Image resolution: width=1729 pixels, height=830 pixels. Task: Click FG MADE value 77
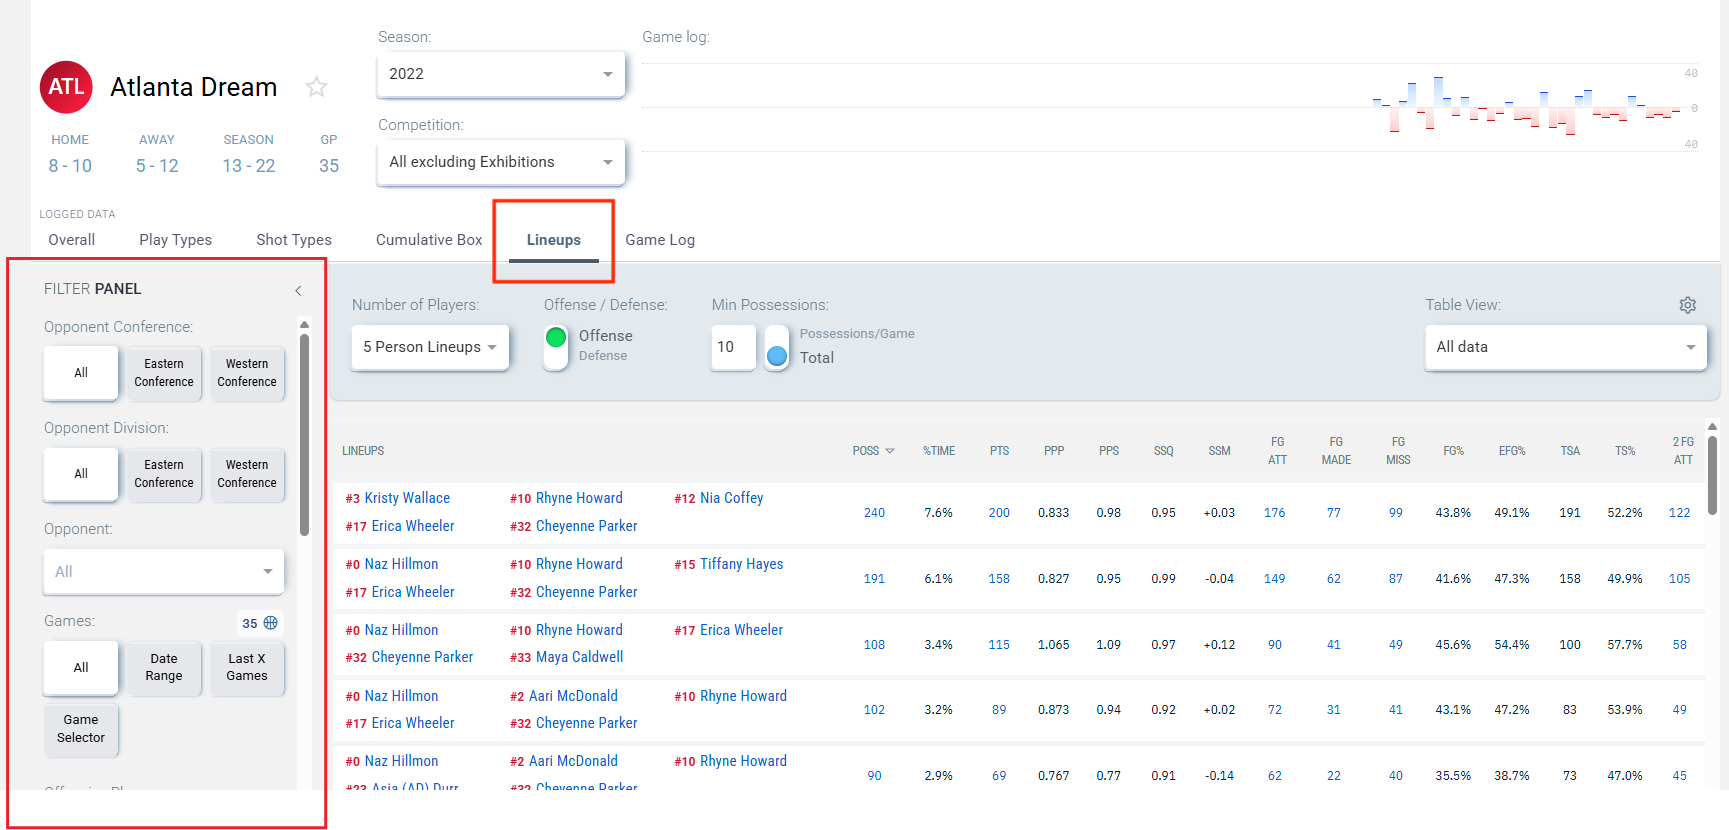pos(1334,513)
